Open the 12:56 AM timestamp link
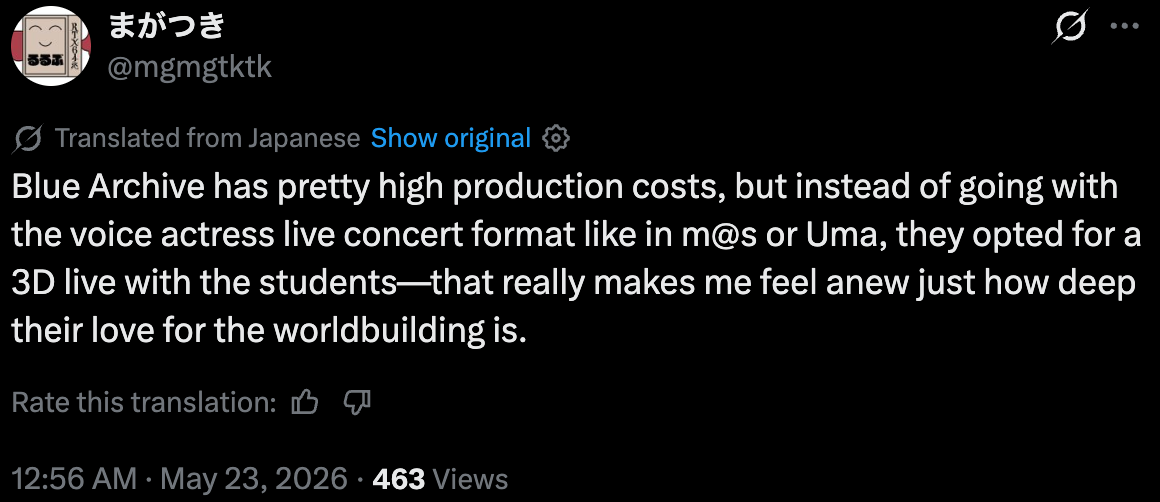1160x502 pixels. [x=75, y=479]
